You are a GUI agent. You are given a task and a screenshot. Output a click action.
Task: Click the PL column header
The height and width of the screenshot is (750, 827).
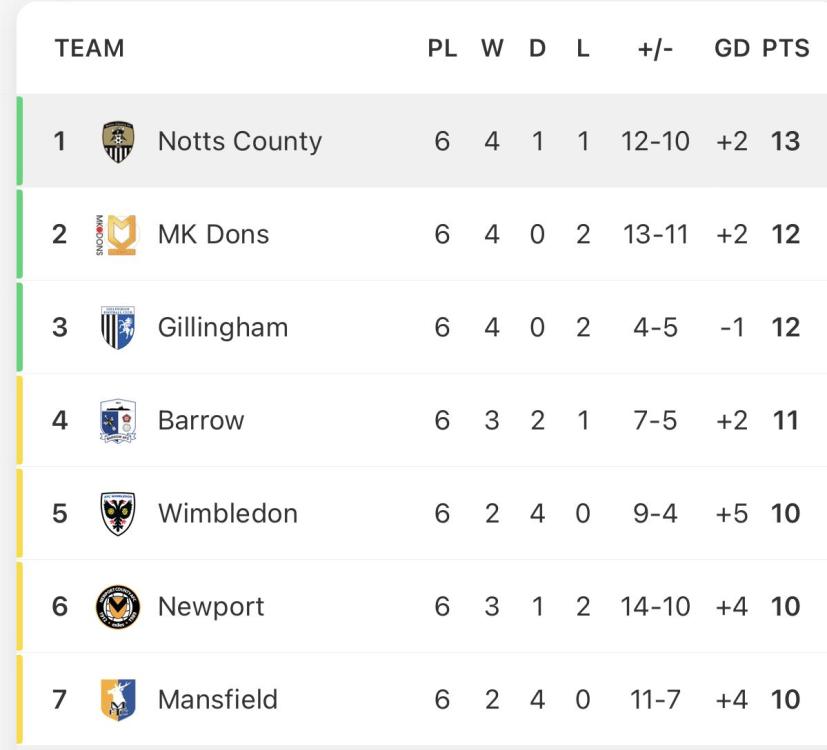tap(442, 48)
